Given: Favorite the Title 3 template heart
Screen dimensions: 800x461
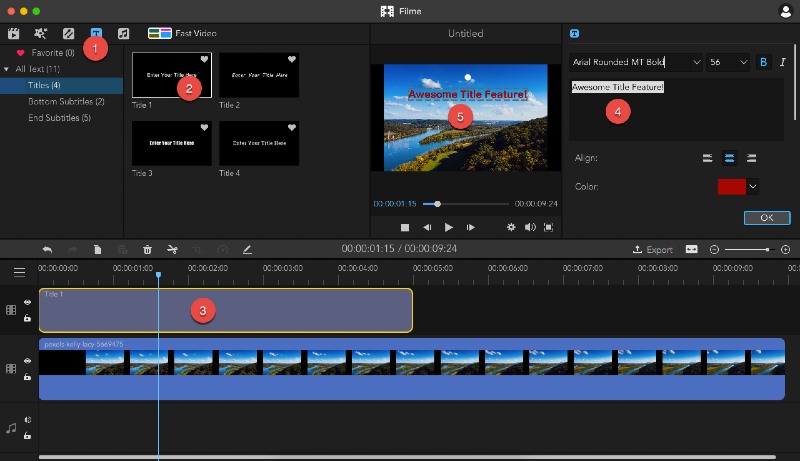Looking at the screenshot, I should point(205,127).
